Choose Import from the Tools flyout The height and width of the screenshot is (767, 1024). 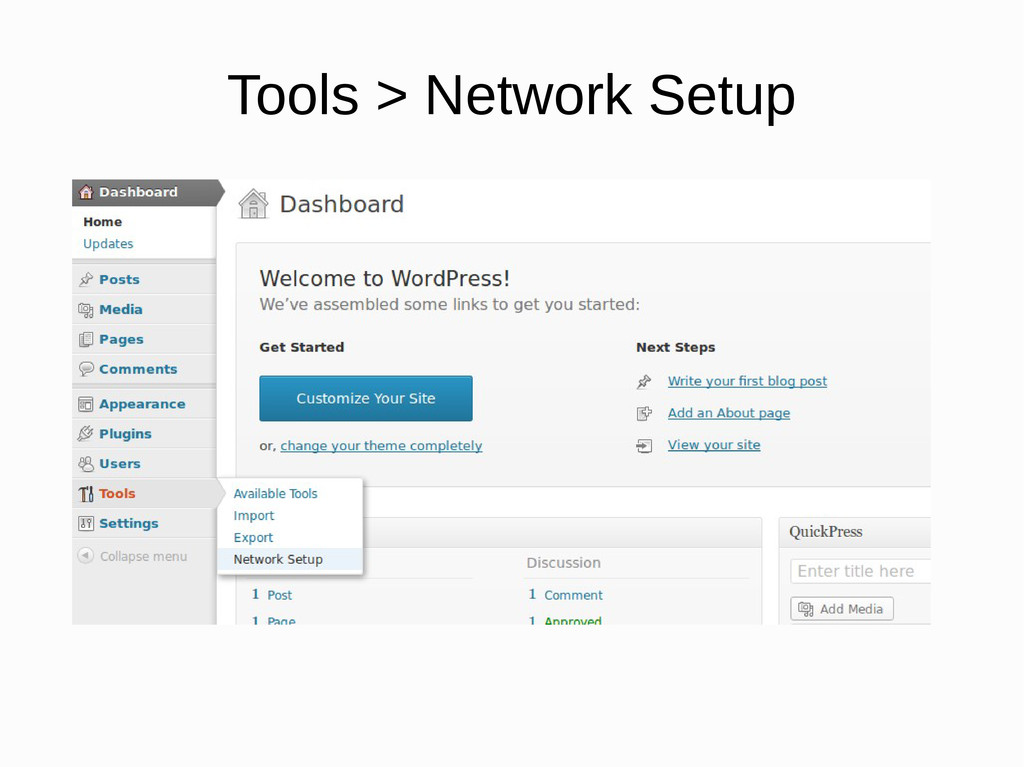254,516
